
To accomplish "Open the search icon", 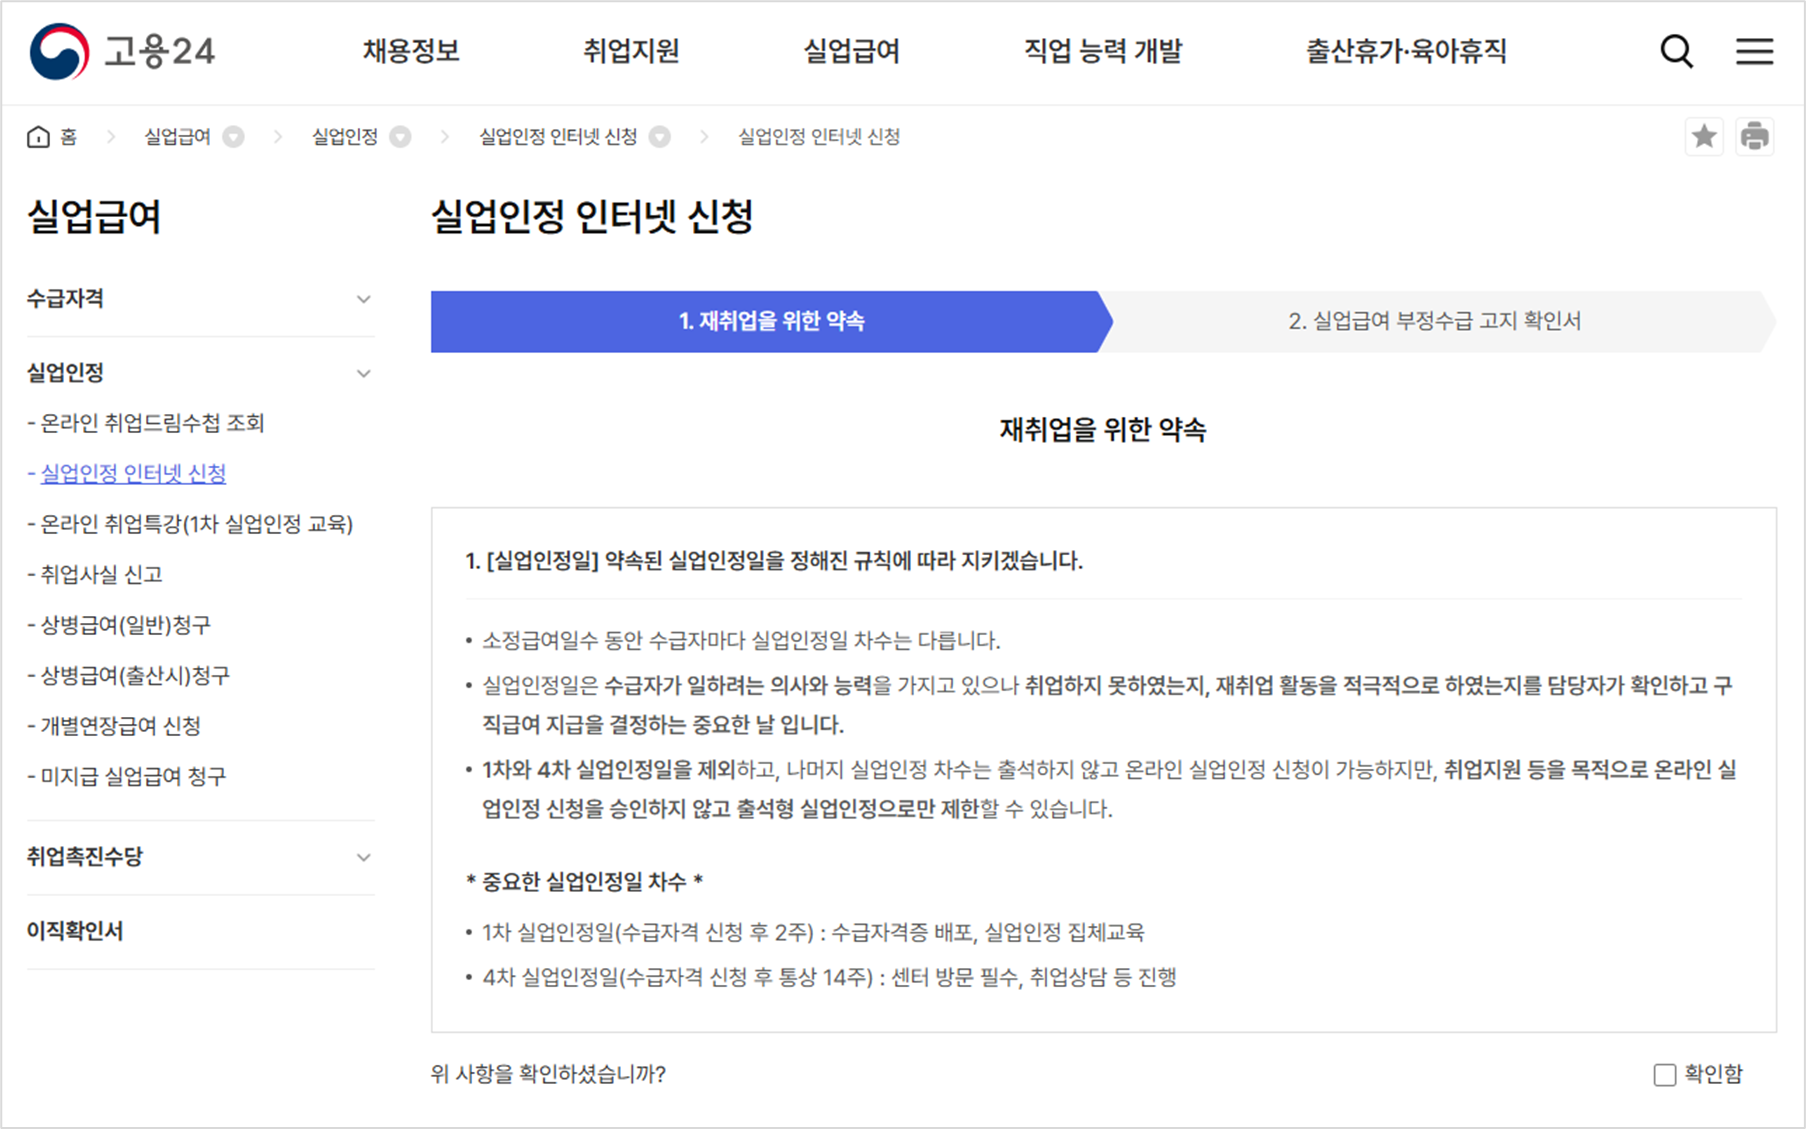I will [x=1675, y=52].
